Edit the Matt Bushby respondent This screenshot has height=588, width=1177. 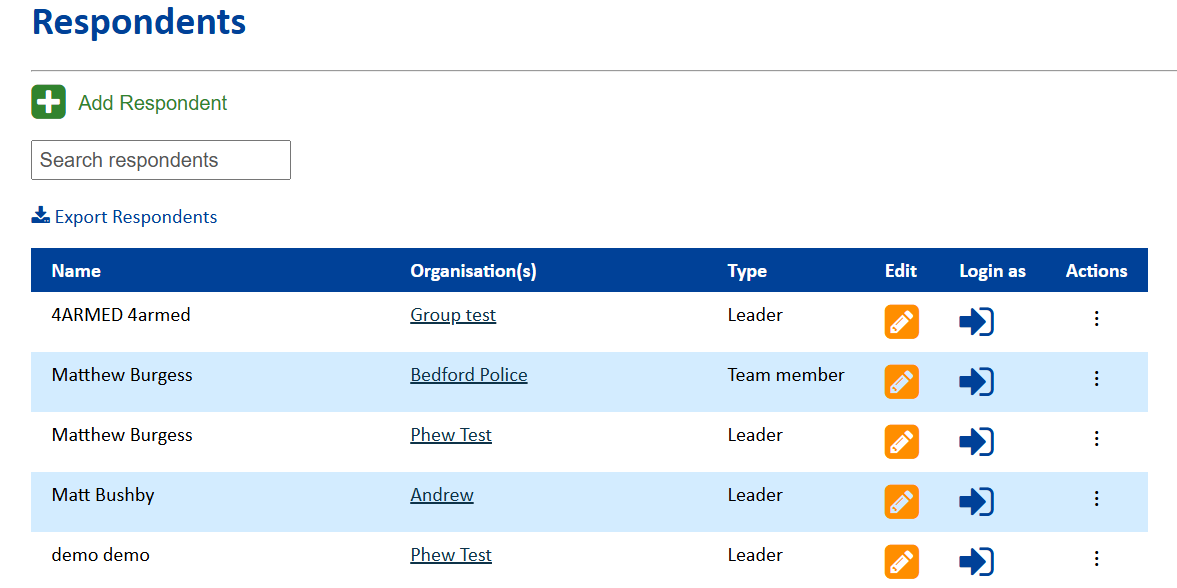tap(901, 502)
